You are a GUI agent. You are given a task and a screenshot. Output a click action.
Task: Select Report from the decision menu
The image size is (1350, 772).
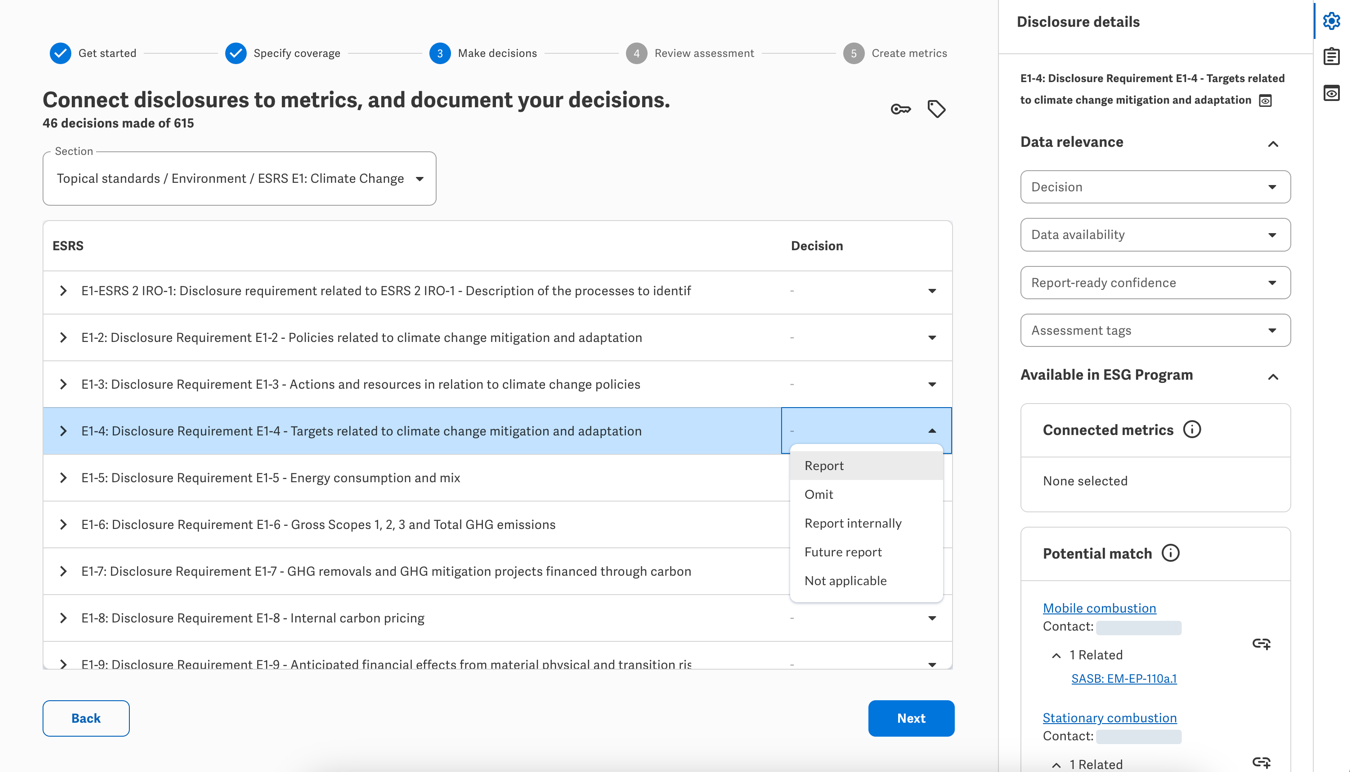(824, 466)
